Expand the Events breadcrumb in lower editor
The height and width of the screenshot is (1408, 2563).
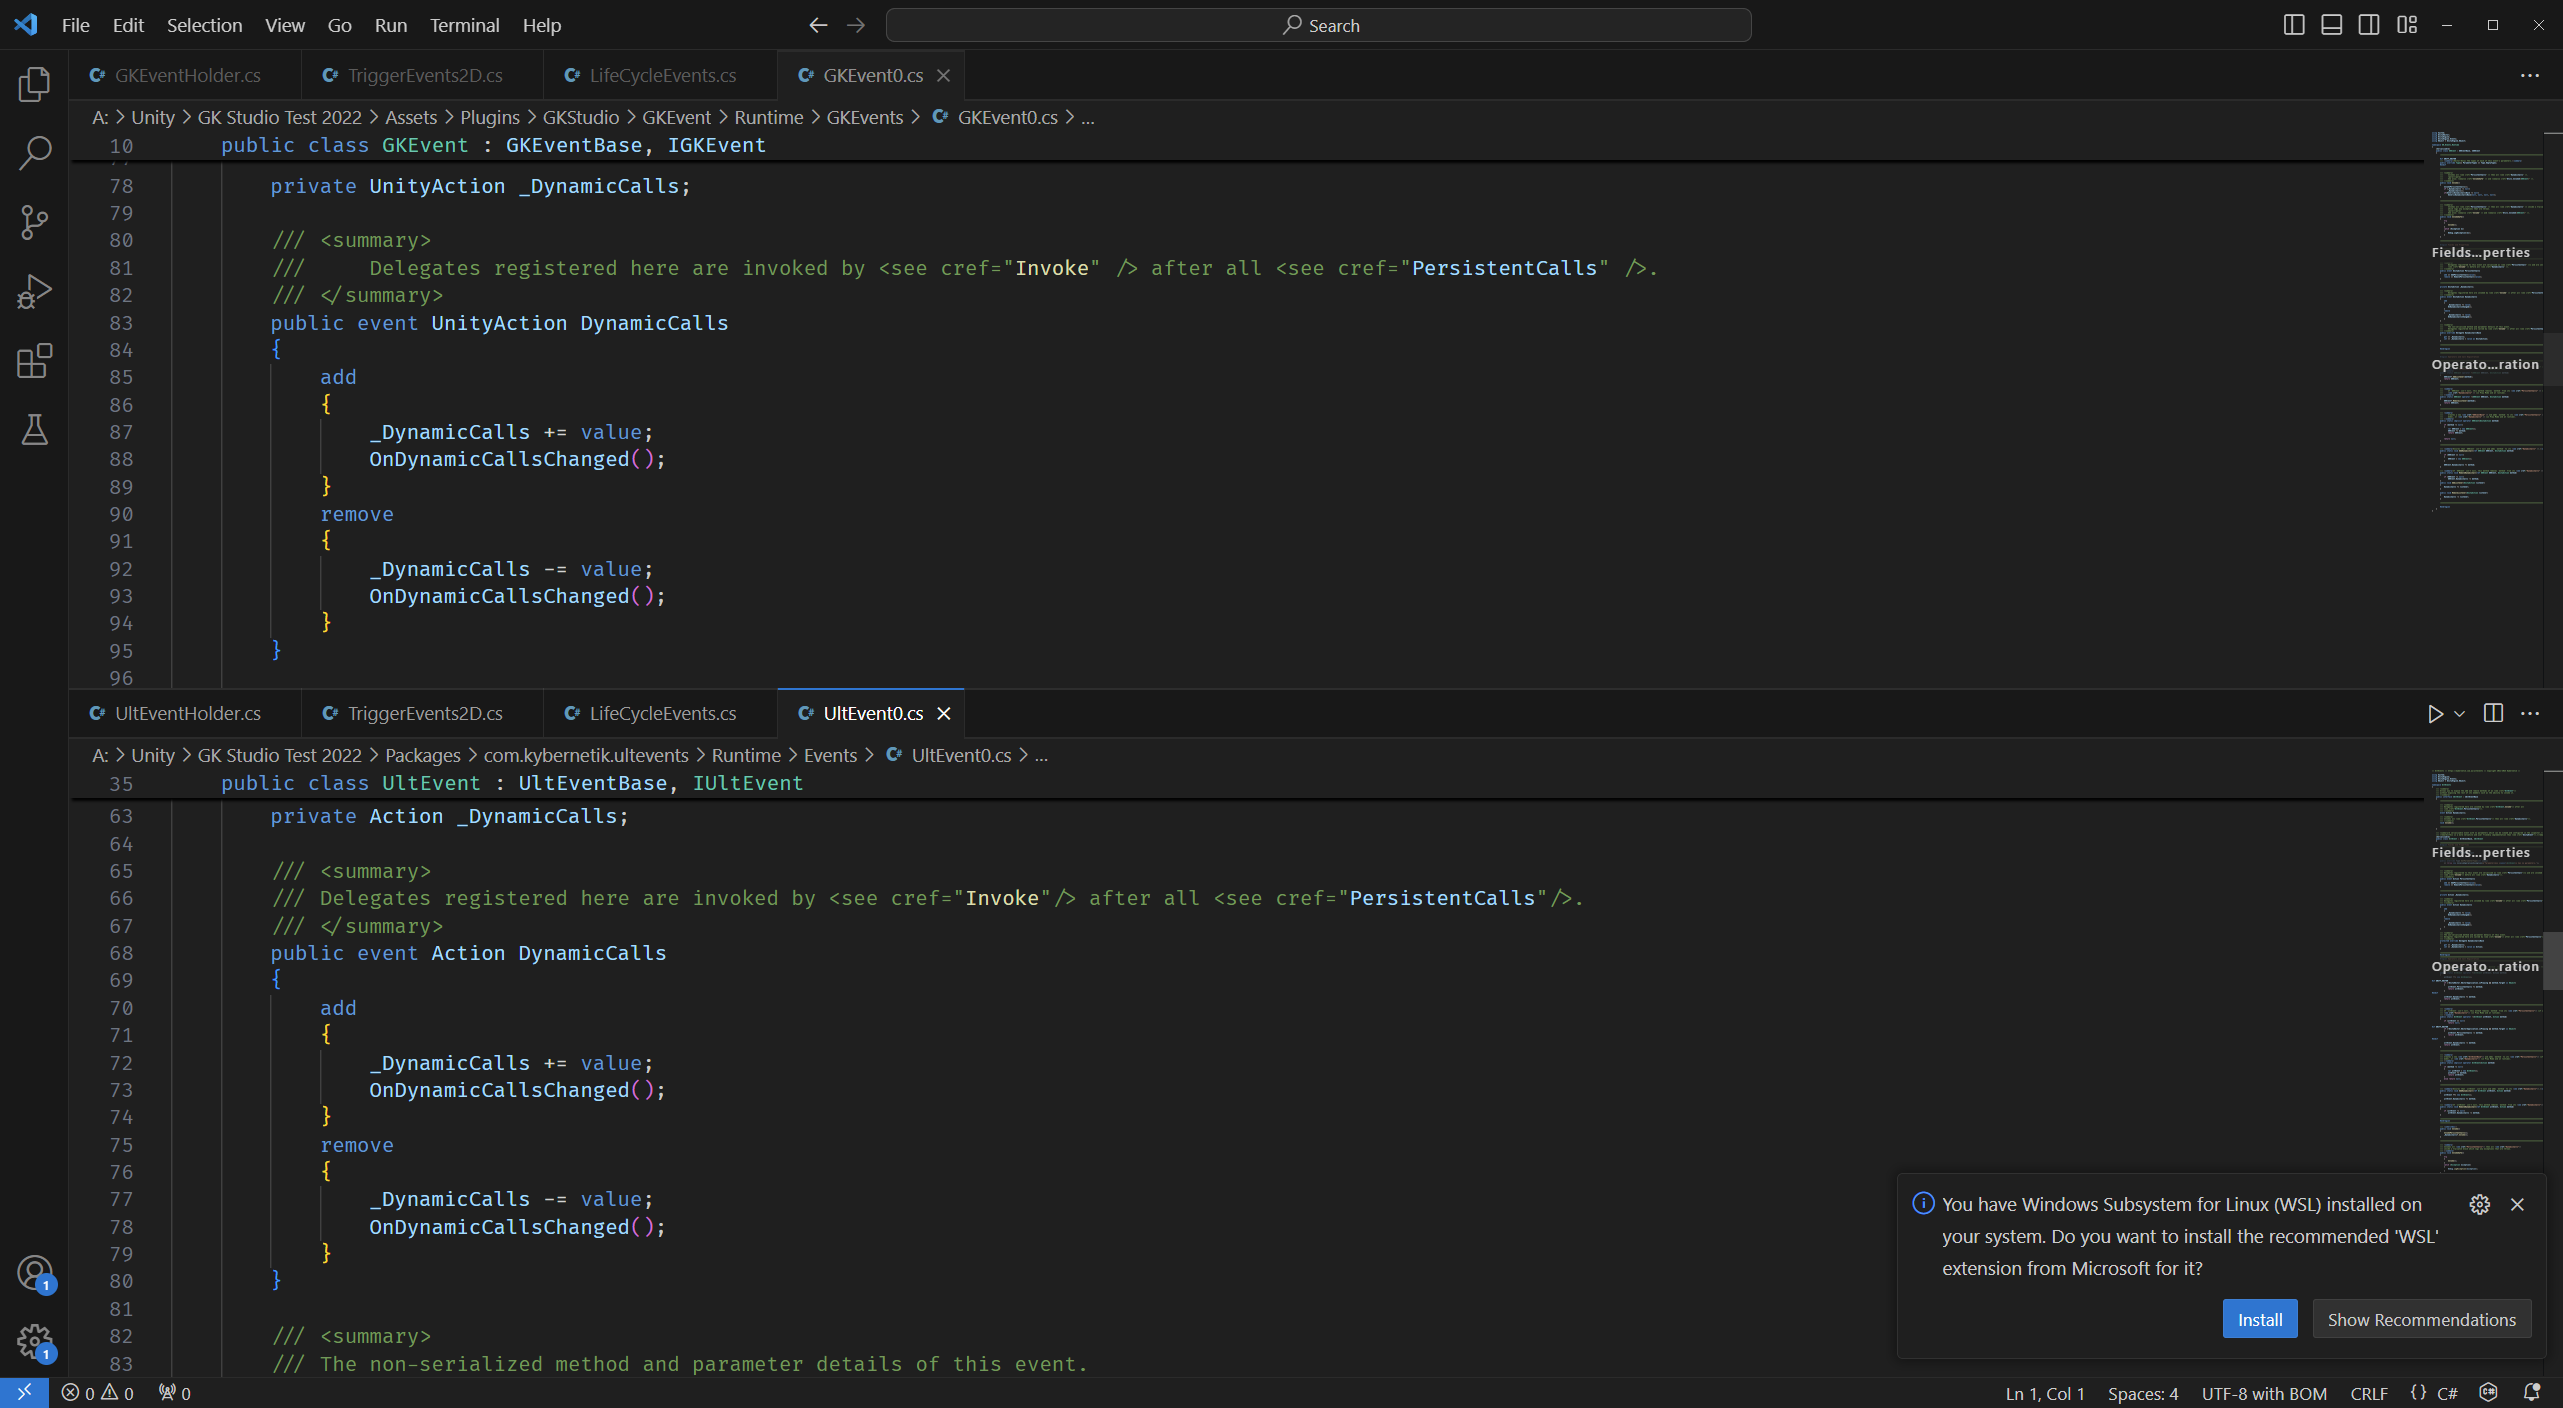coord(830,755)
